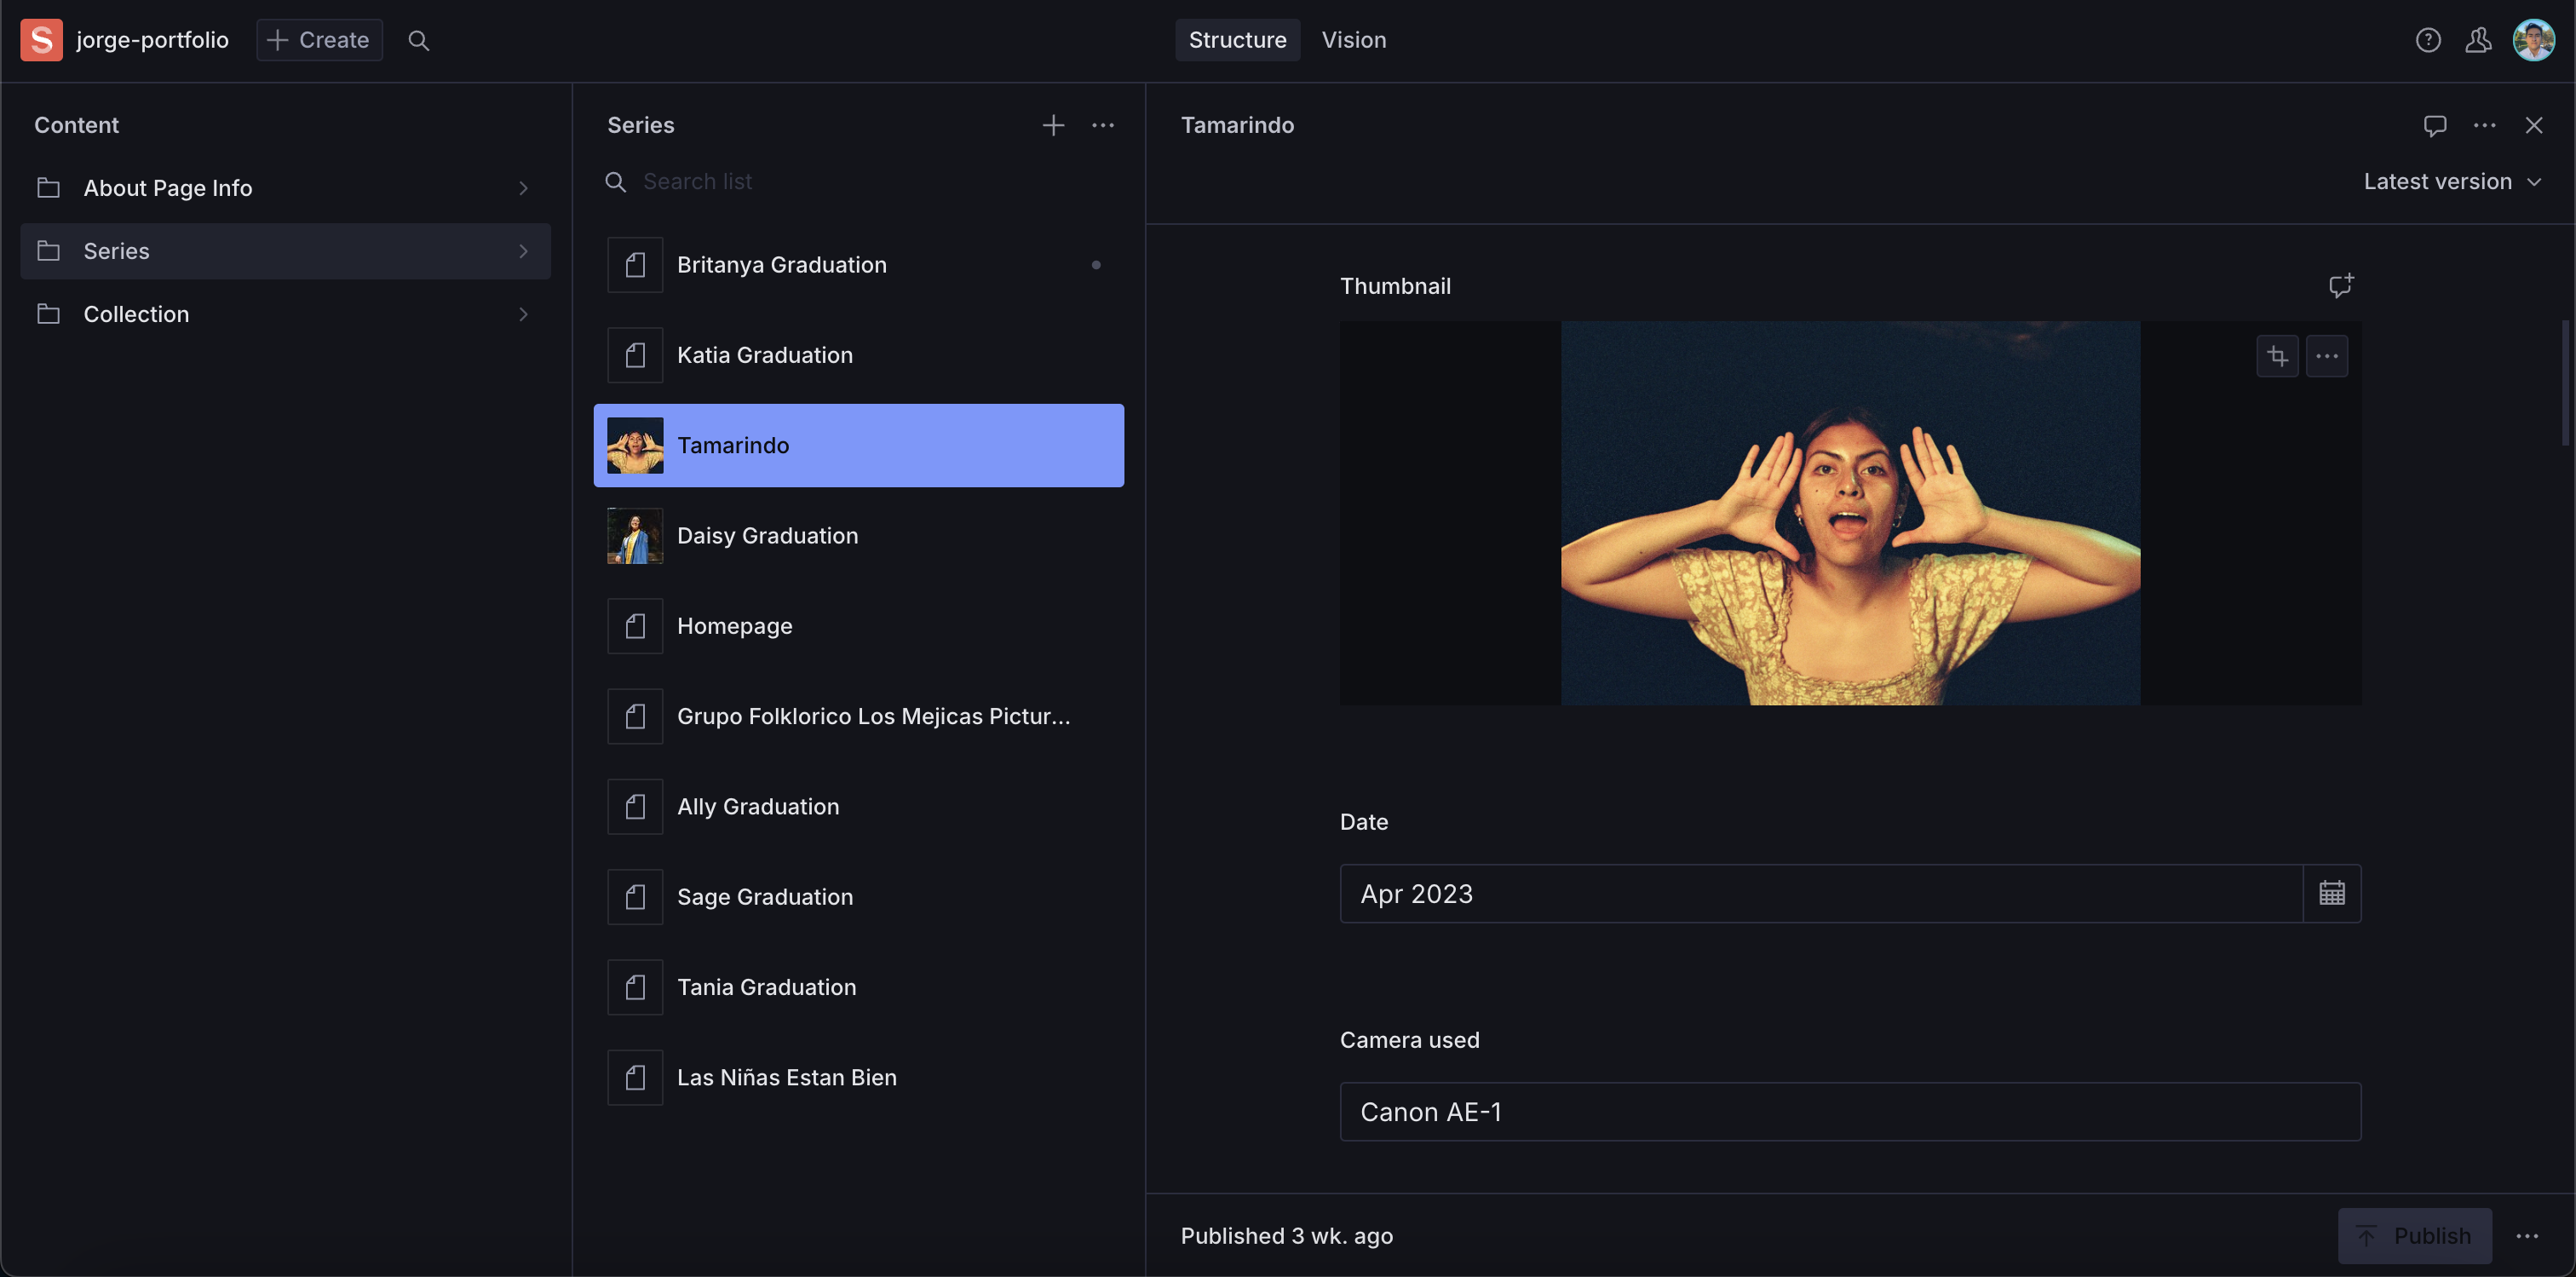
Task: Click Las Niñas Estan Bien document icon
Action: pos(635,1078)
